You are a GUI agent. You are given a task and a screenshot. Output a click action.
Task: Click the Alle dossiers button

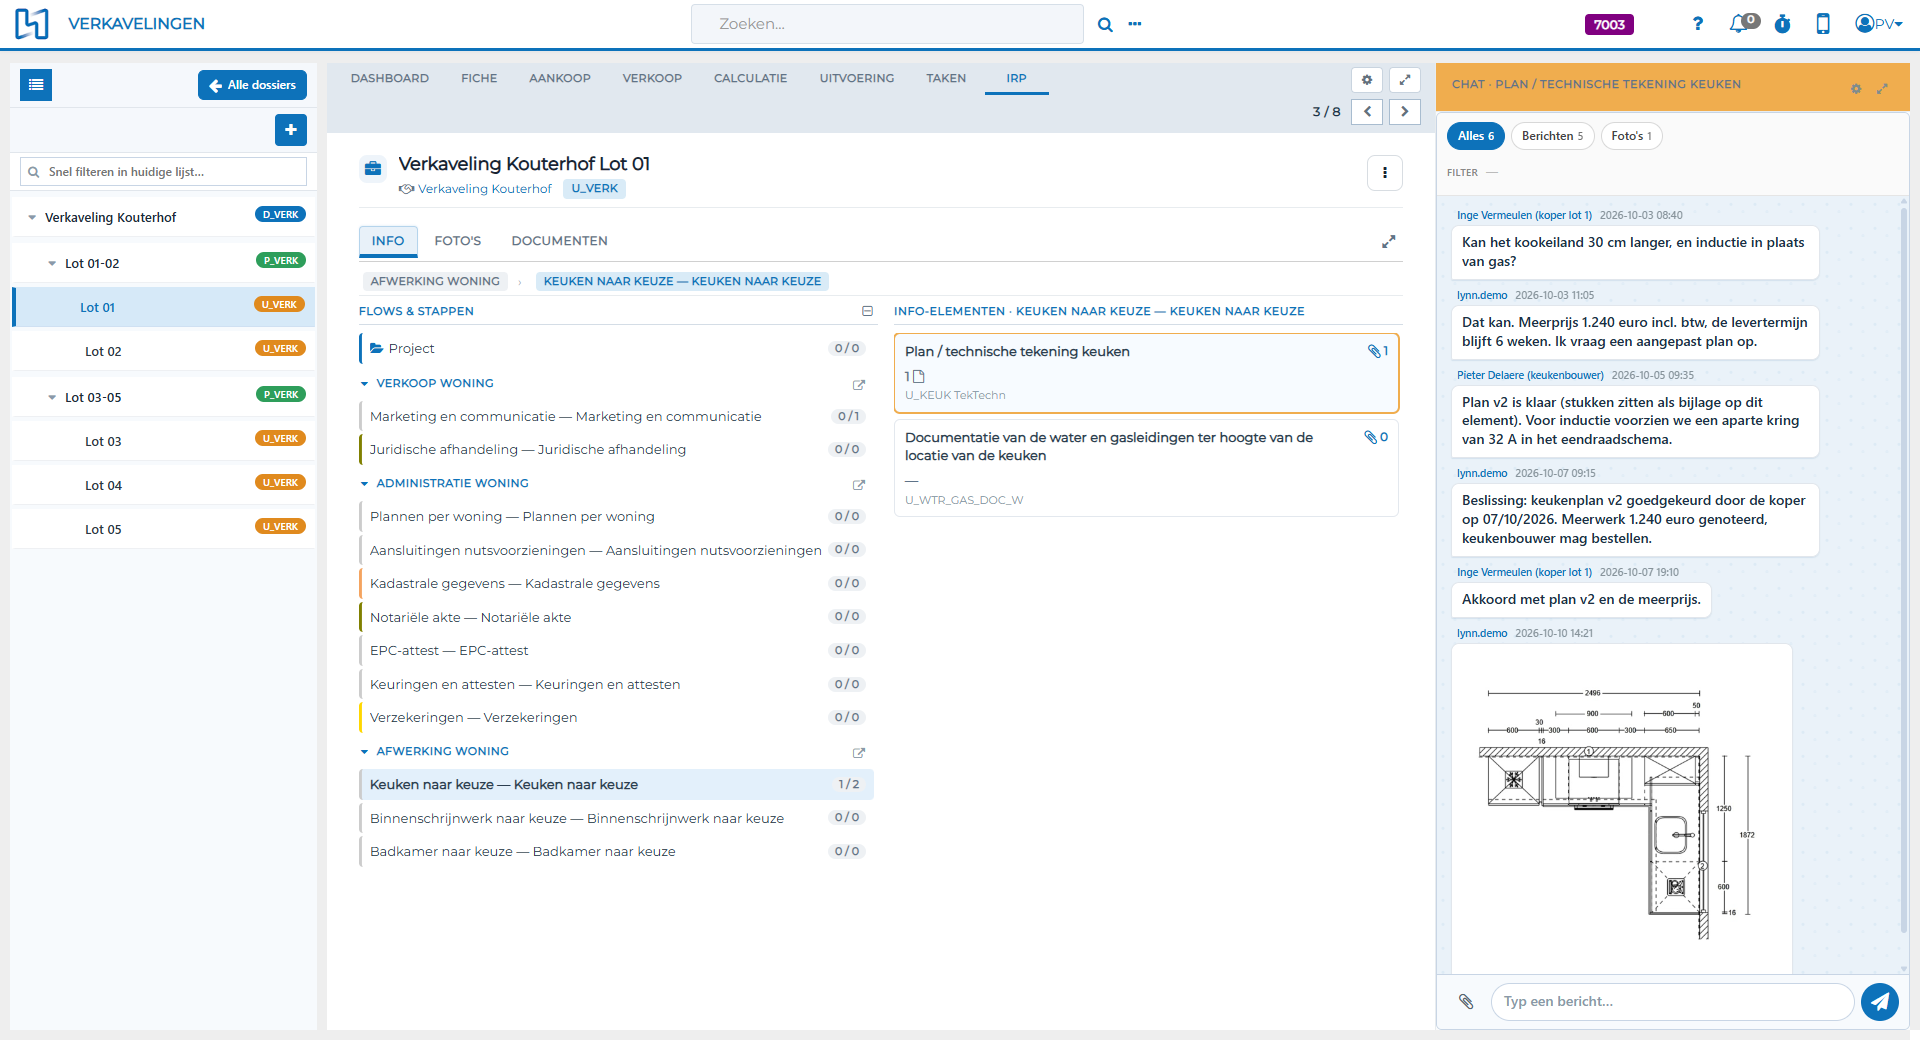coord(252,85)
